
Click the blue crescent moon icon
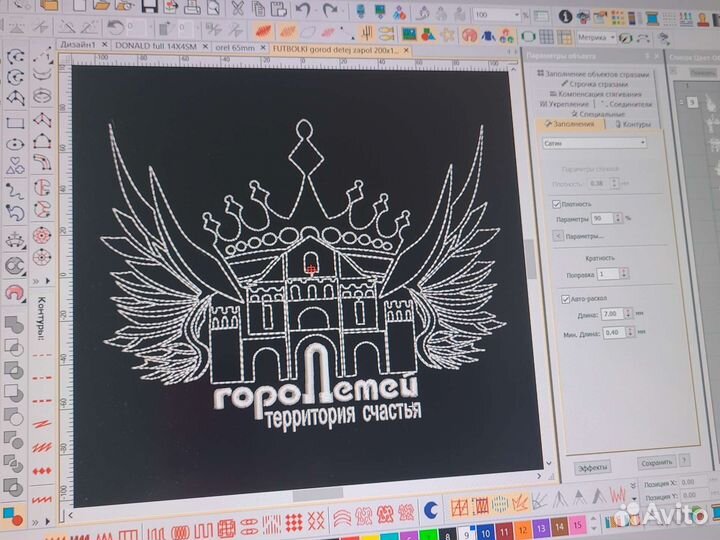(x=430, y=510)
